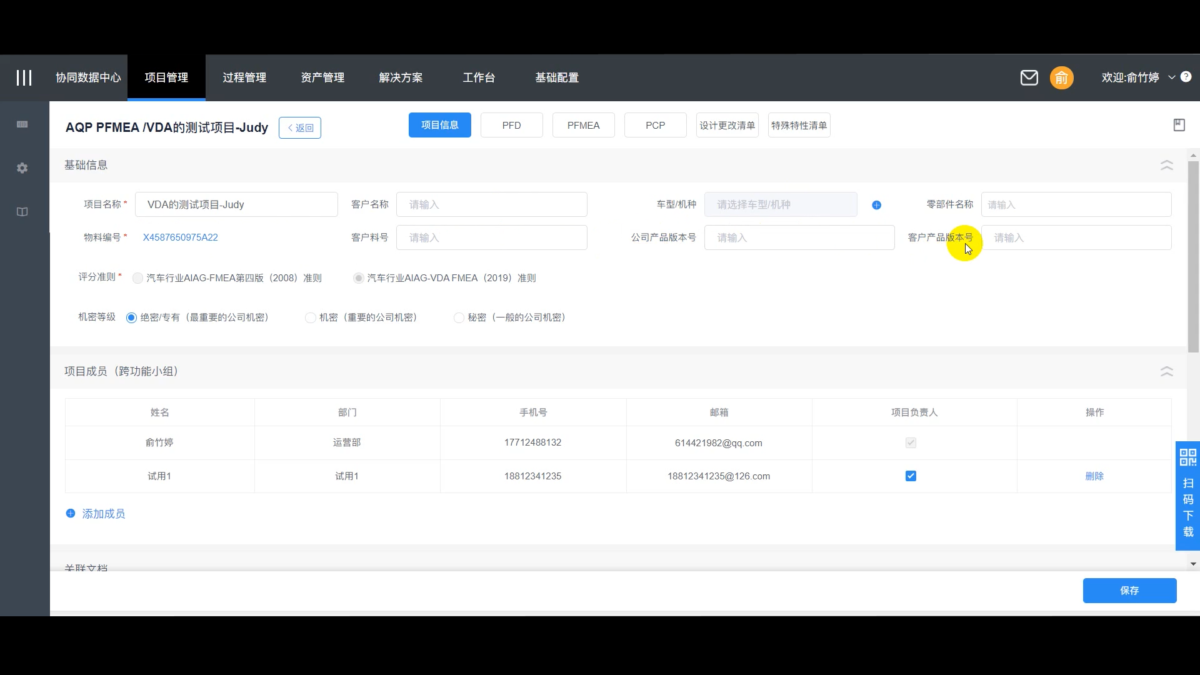
Task: Click the blue 保存 button
Action: 1129,591
